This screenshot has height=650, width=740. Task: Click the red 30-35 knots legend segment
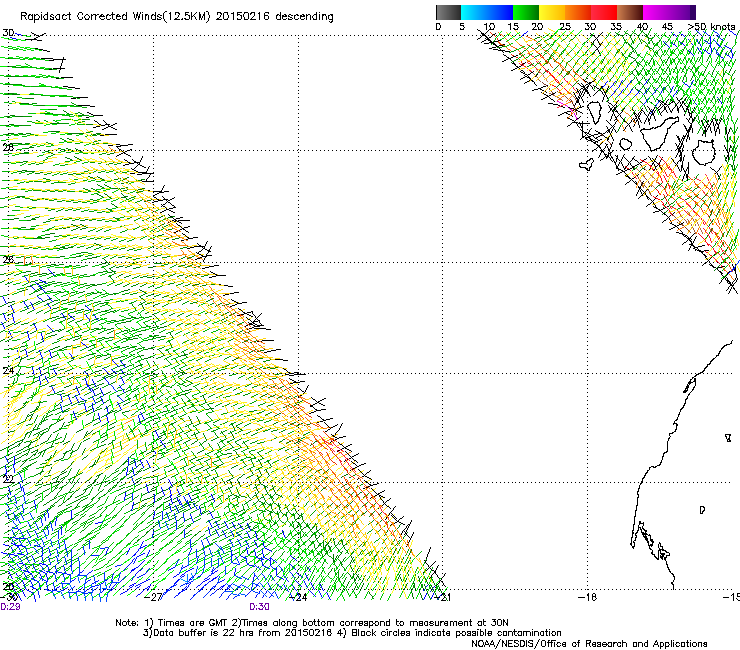click(604, 12)
